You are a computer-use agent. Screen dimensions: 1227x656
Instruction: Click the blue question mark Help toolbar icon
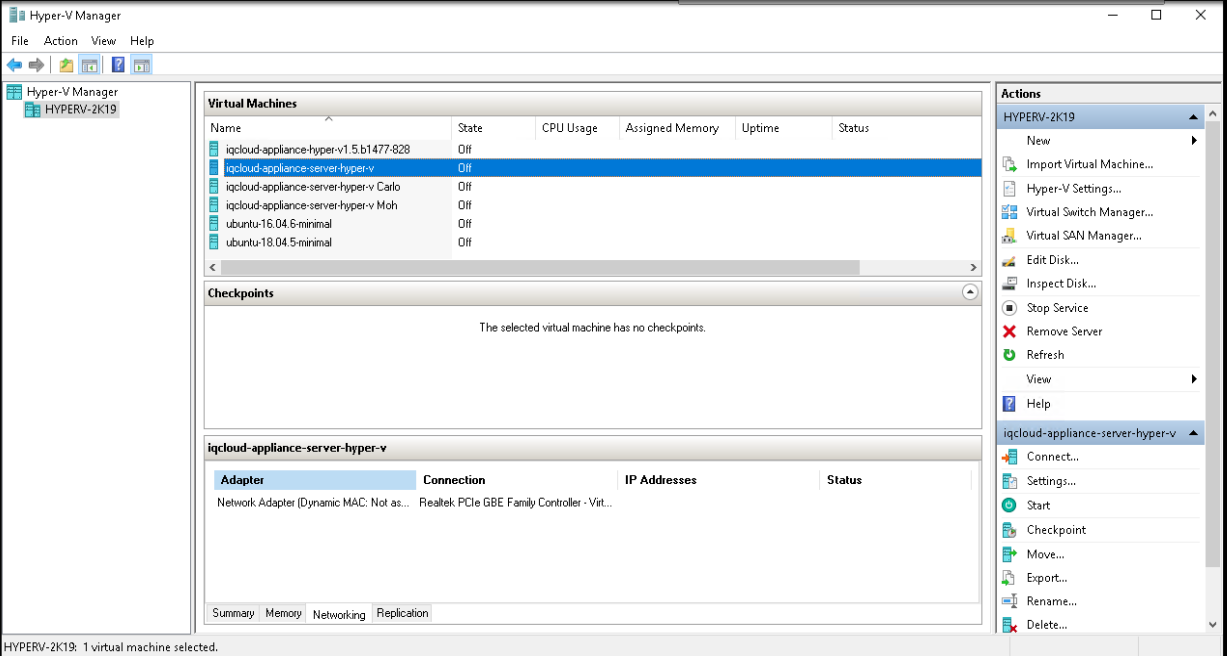point(118,65)
